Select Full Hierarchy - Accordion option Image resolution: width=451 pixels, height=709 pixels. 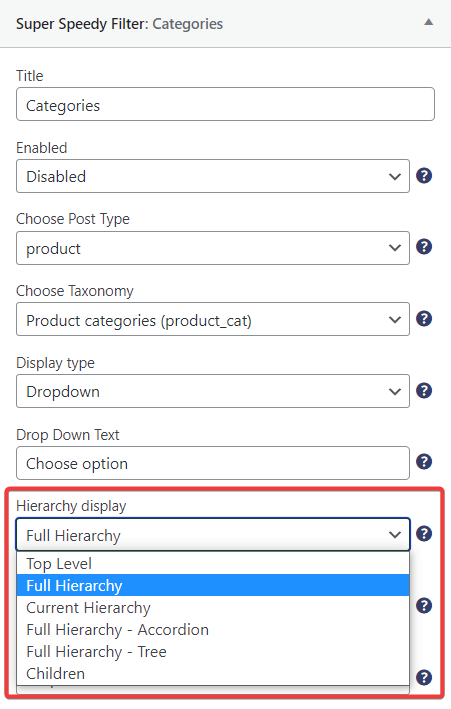(x=213, y=629)
